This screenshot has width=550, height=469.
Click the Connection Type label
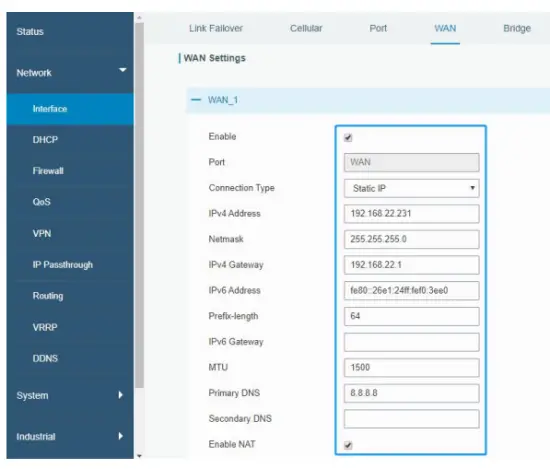[x=241, y=188]
